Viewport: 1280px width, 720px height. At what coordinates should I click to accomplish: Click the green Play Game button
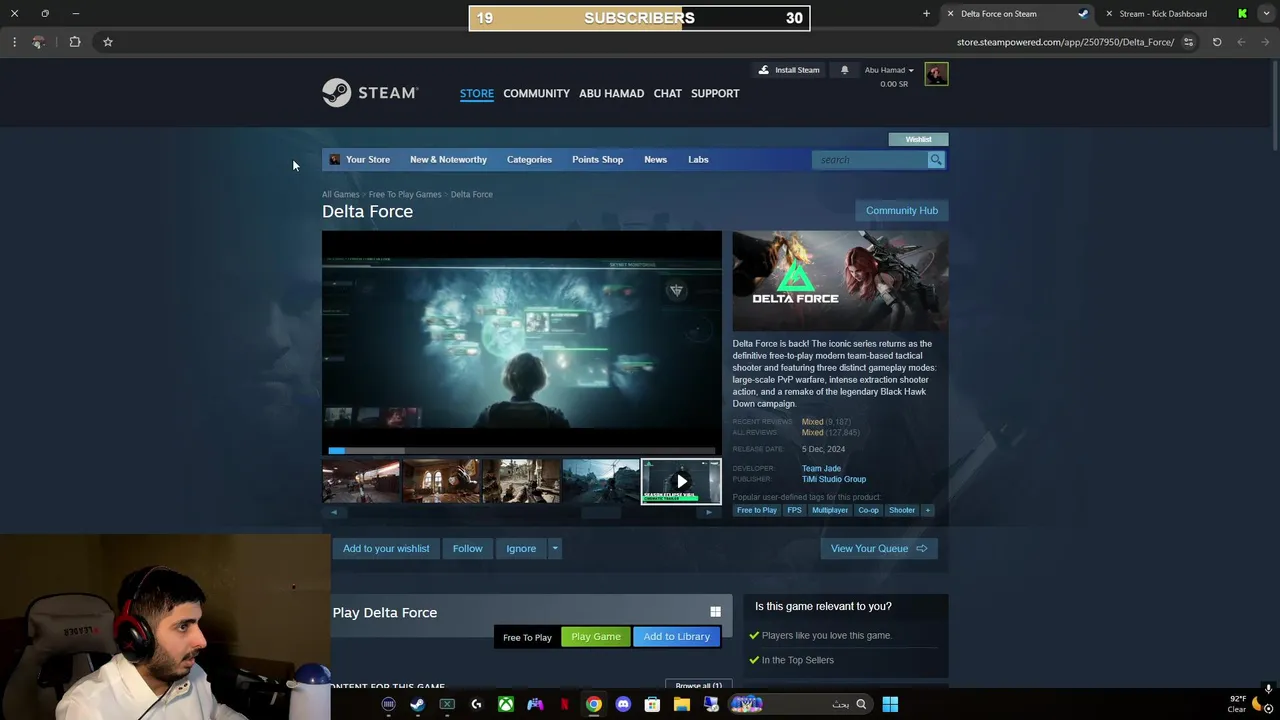click(x=596, y=637)
